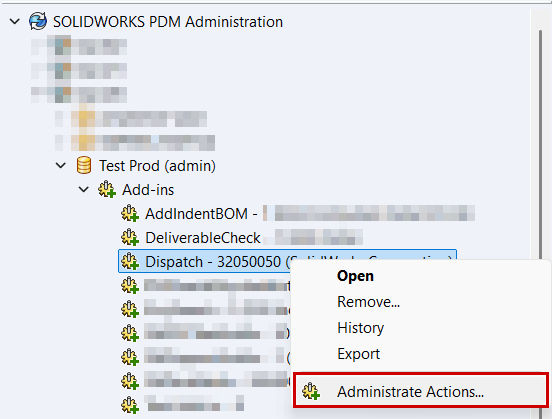Viewport: 552px width, 419px height.
Task: Choose Administrate Actions... menu entry
Action: coord(421,391)
